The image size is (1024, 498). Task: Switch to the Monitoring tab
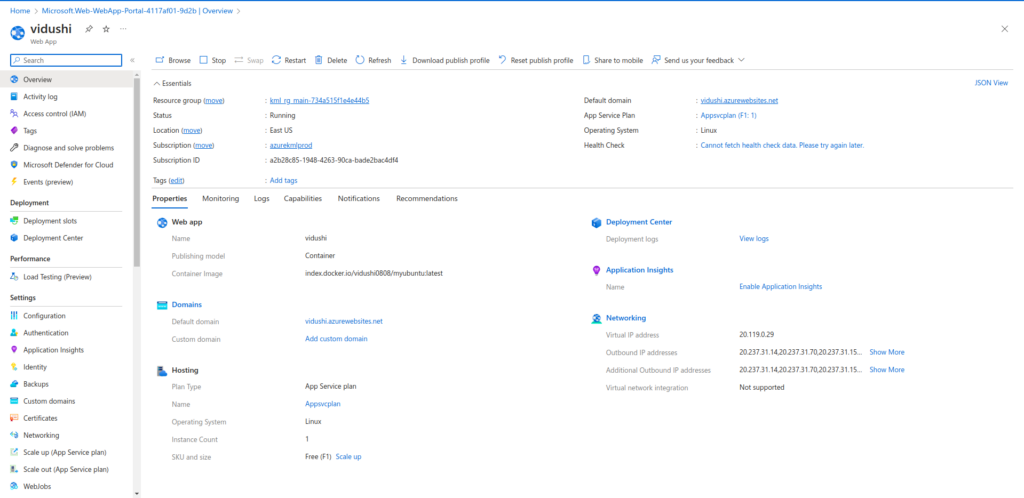click(220, 198)
